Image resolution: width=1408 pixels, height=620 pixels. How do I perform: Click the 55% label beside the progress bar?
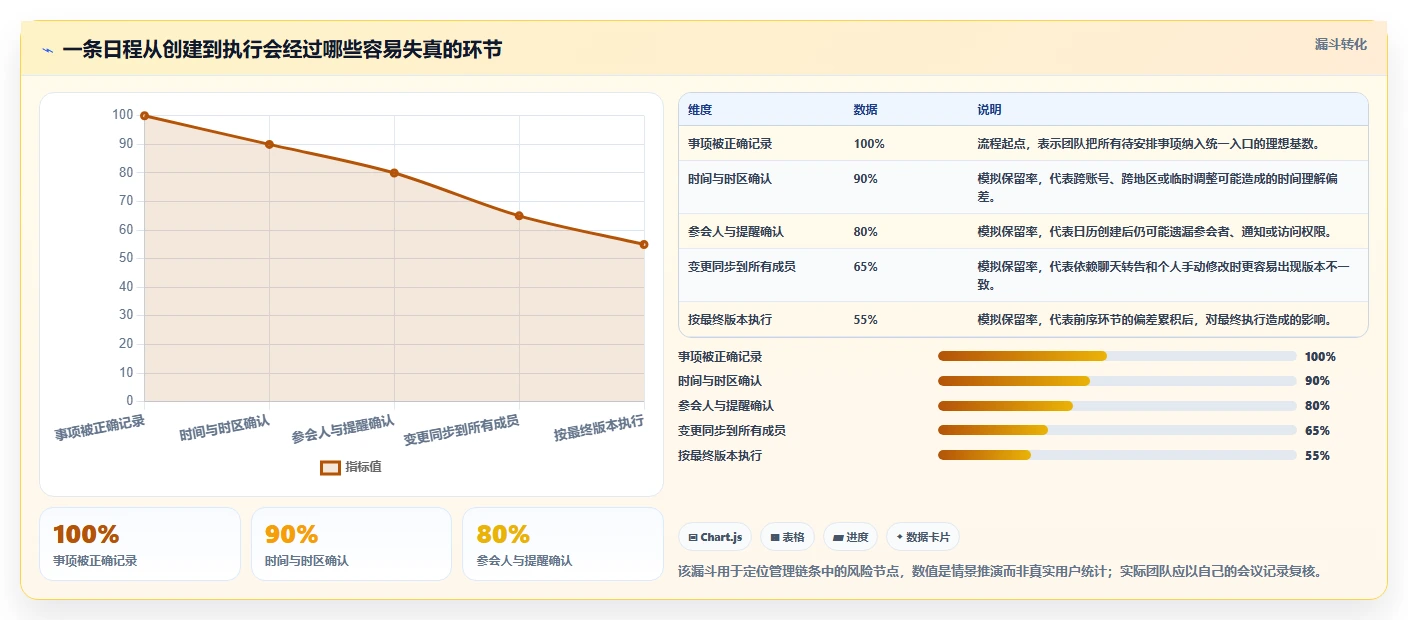(1318, 455)
